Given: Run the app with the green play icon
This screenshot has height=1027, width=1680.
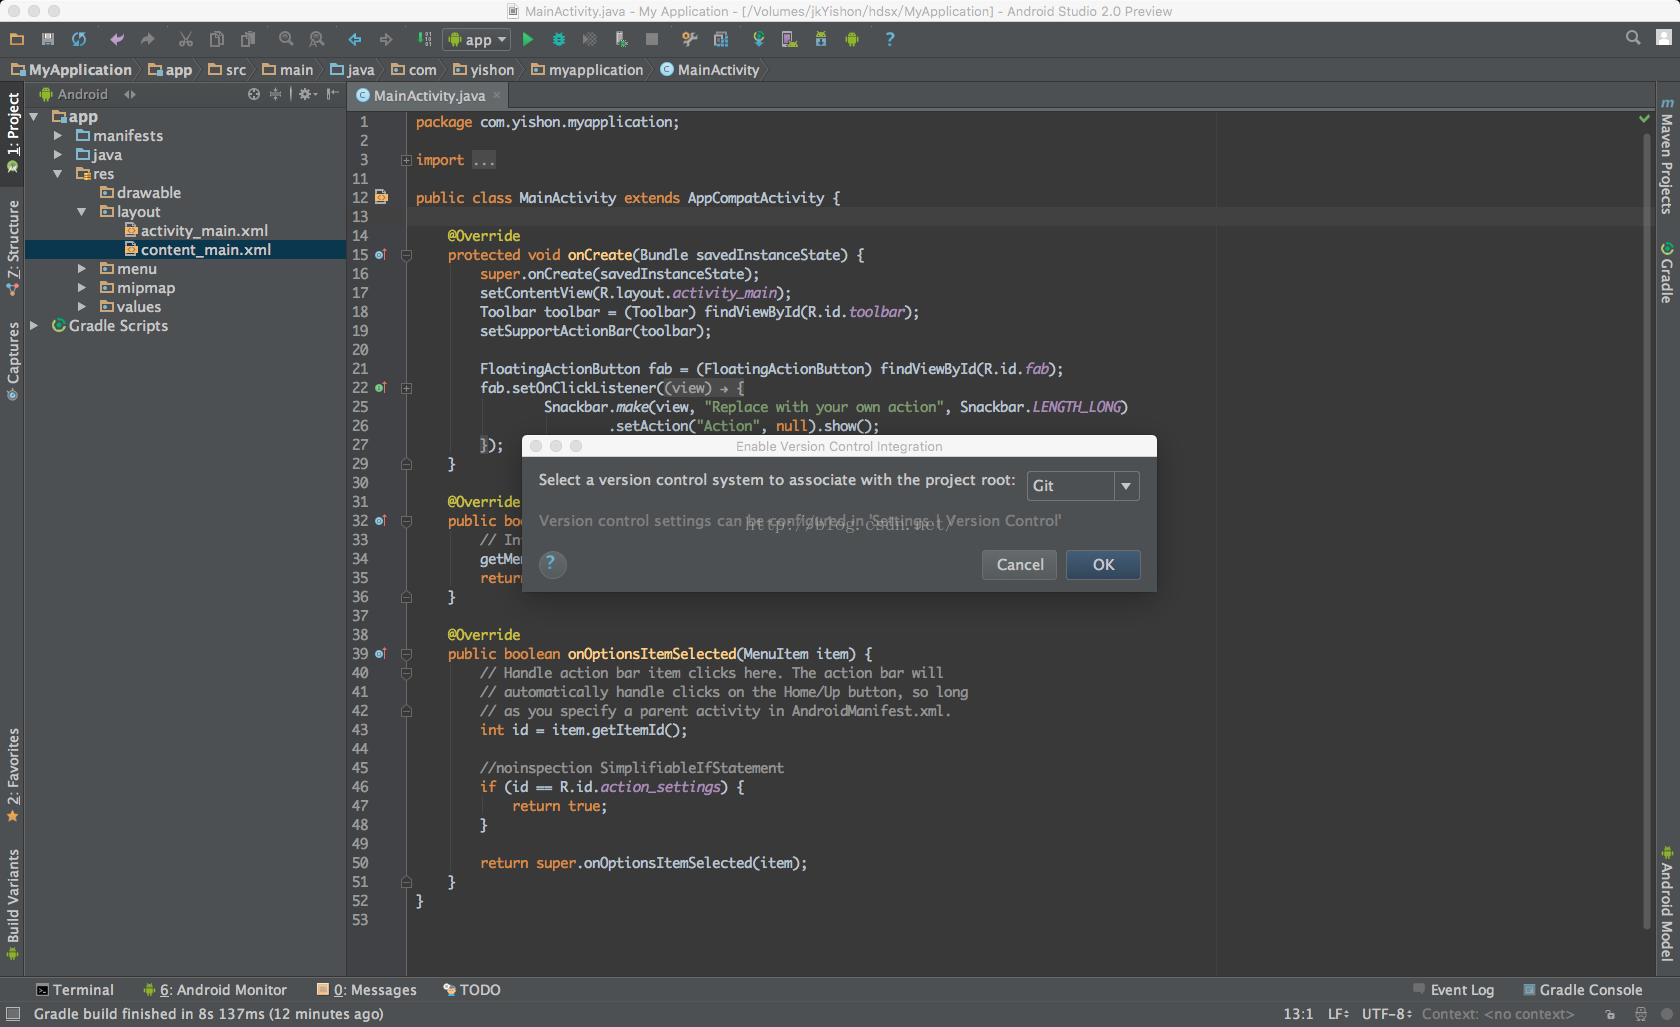Looking at the screenshot, I should 528,39.
